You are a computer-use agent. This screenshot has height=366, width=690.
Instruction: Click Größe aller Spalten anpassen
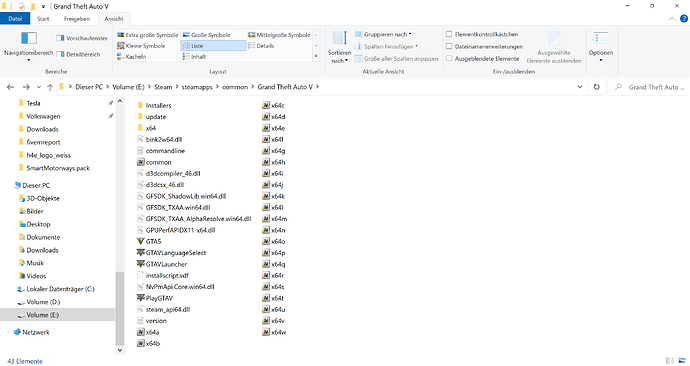tap(396, 59)
